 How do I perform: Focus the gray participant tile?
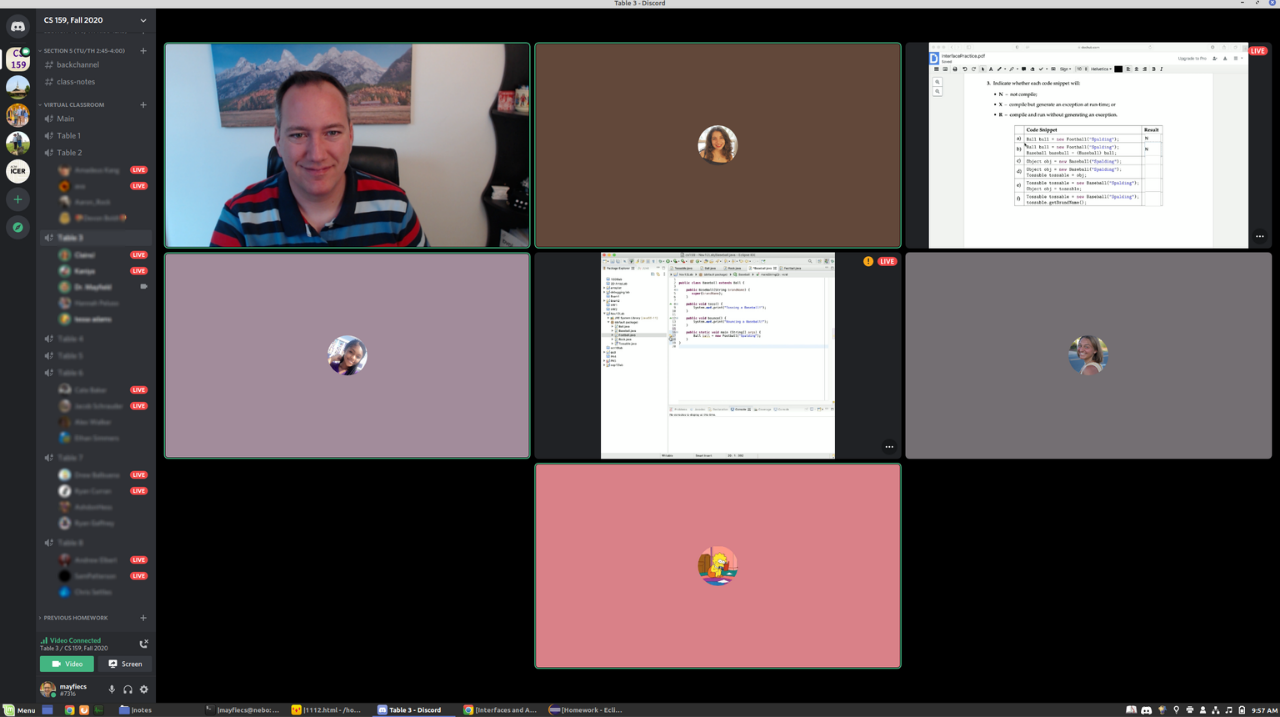click(1088, 355)
